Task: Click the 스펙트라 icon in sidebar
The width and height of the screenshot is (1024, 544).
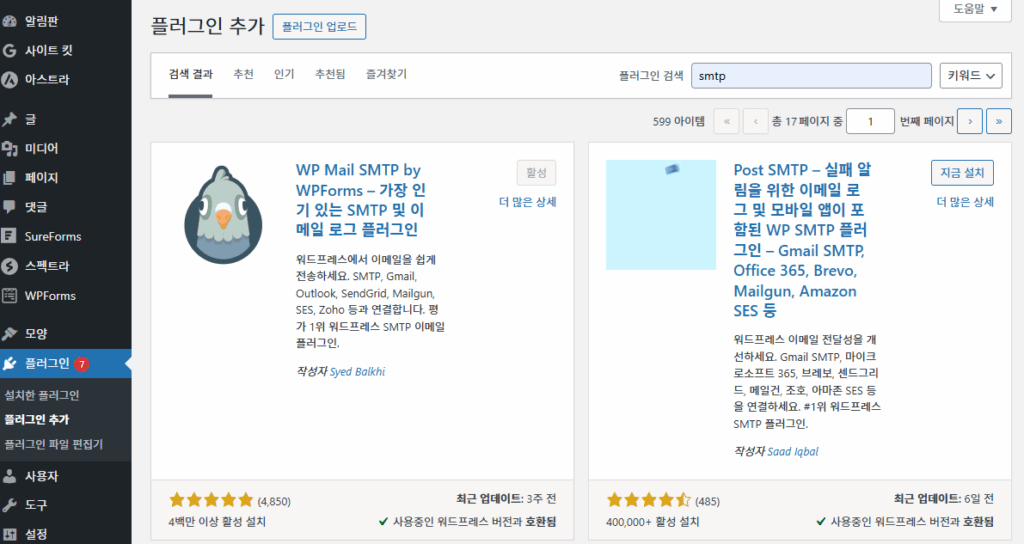Action: click(x=9, y=266)
